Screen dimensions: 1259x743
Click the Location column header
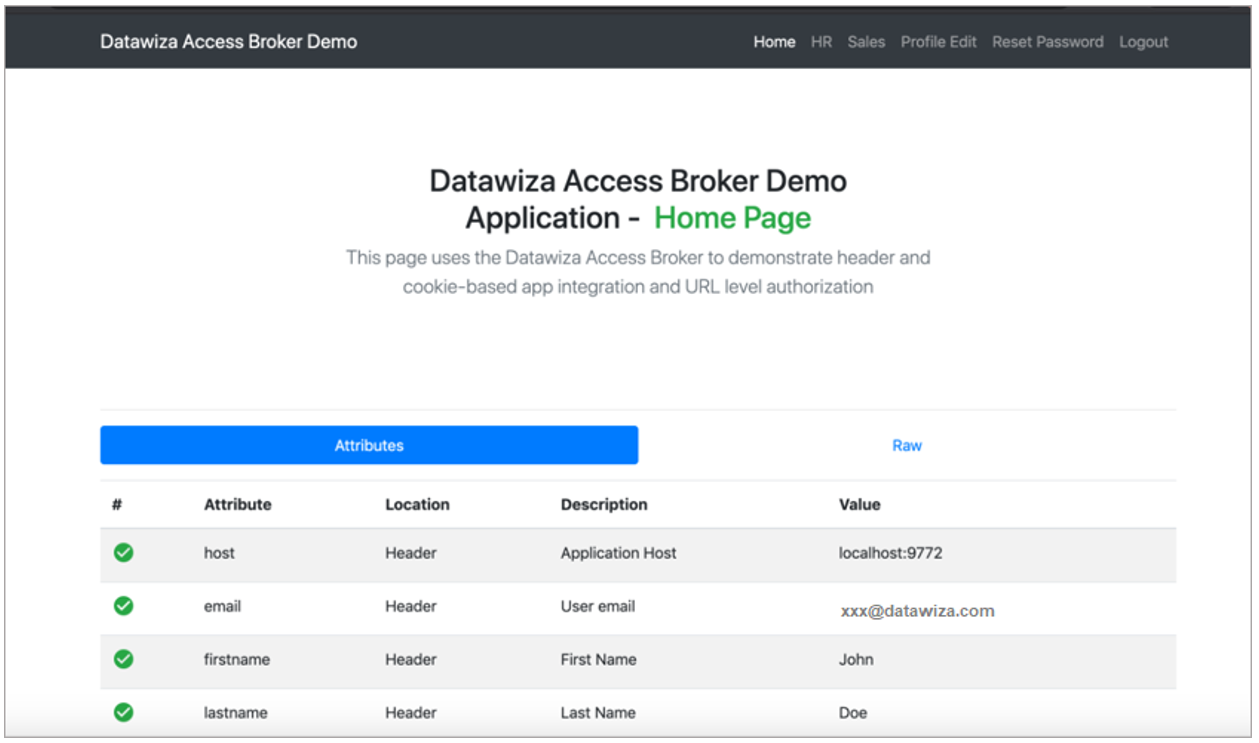point(417,505)
